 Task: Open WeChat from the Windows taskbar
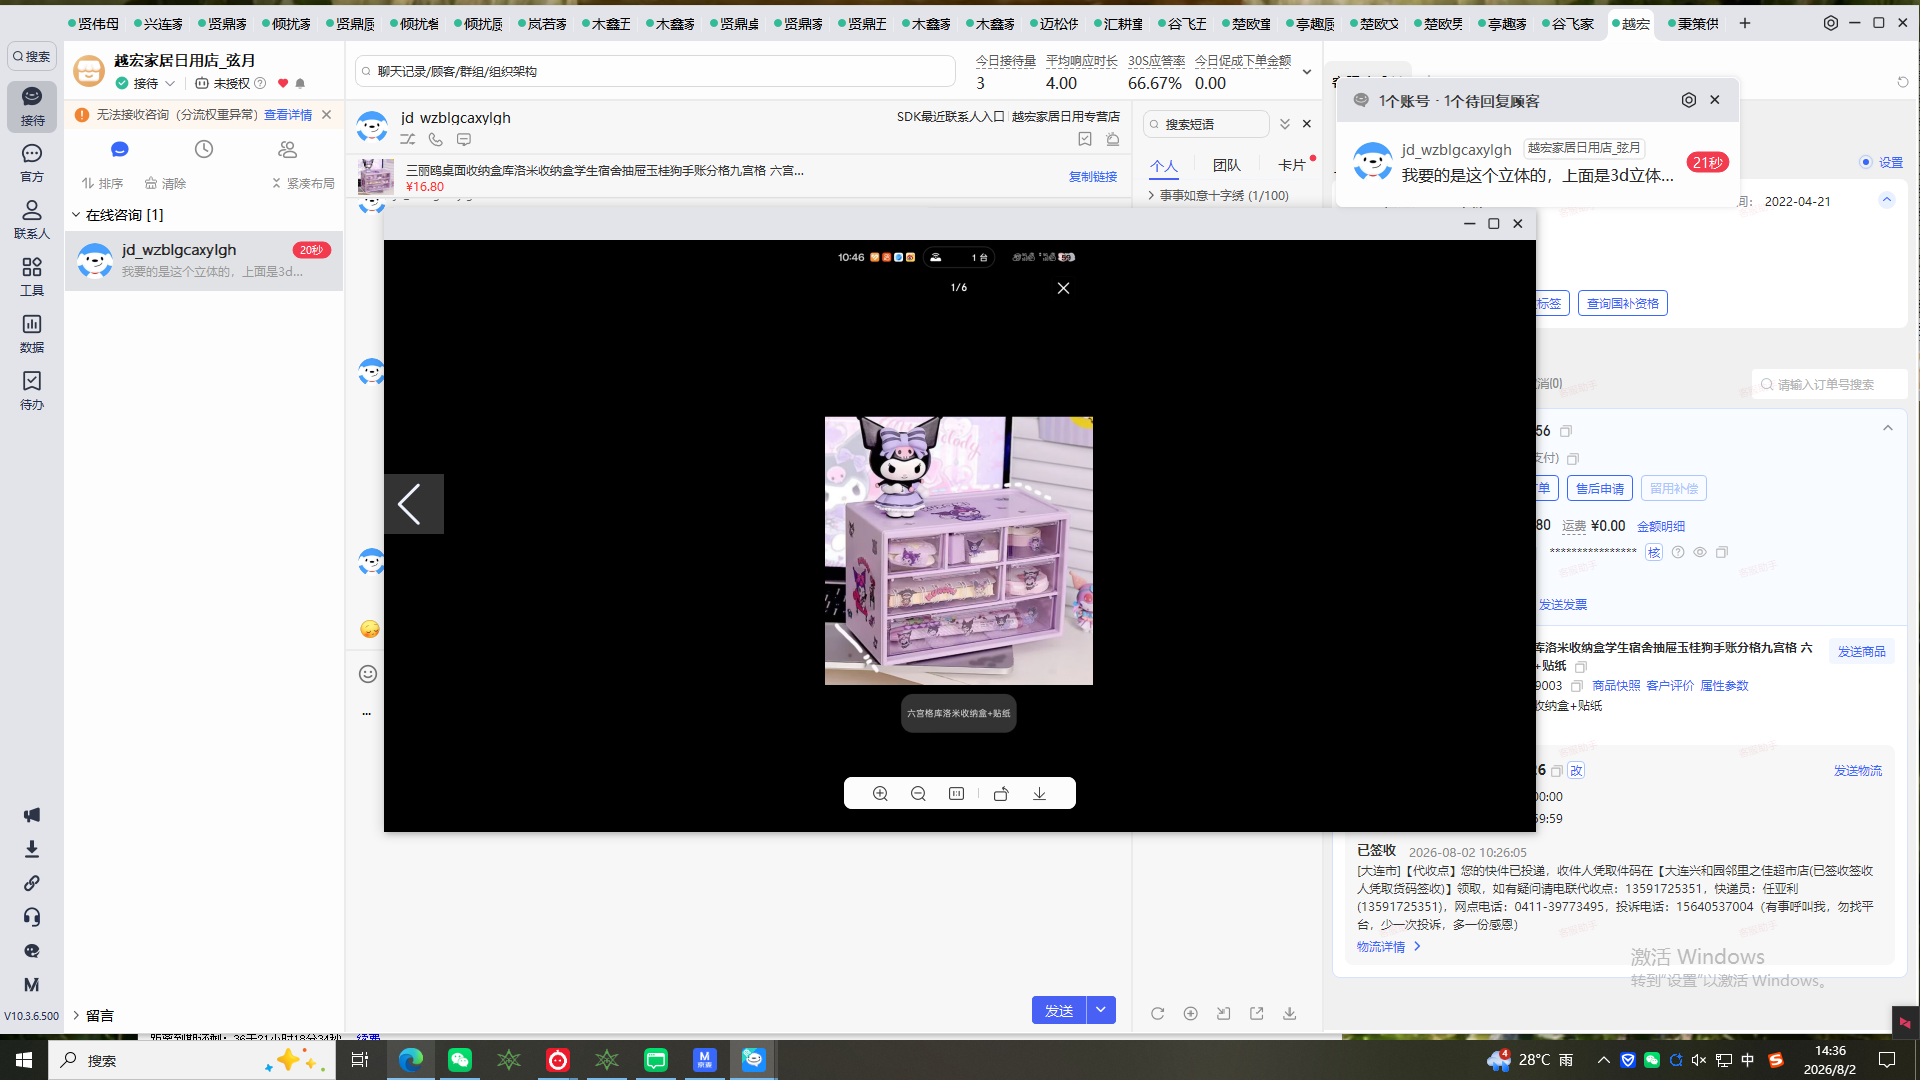point(460,1060)
